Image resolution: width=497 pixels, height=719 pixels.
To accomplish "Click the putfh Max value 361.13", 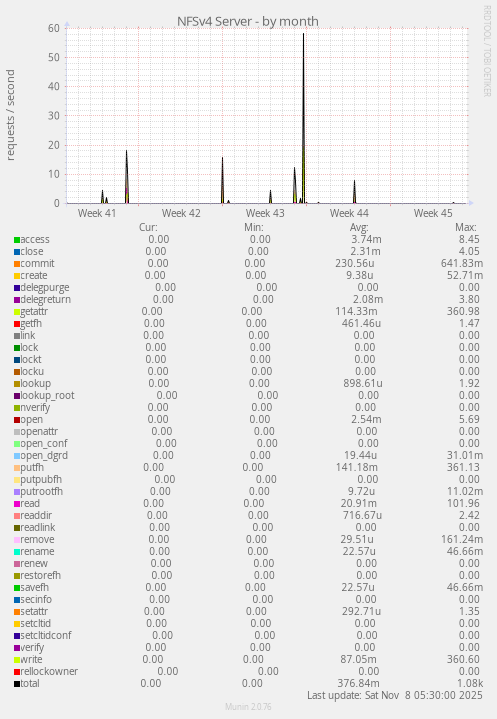I will pyautogui.click(x=463, y=467).
